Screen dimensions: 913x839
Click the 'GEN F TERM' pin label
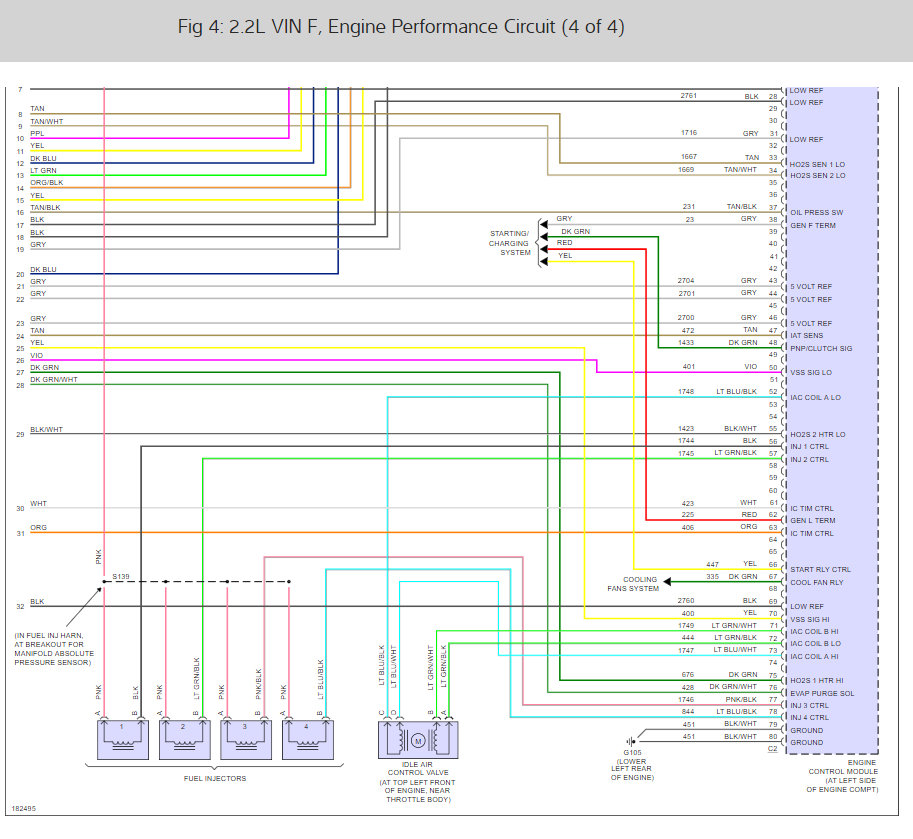pyautogui.click(x=813, y=225)
